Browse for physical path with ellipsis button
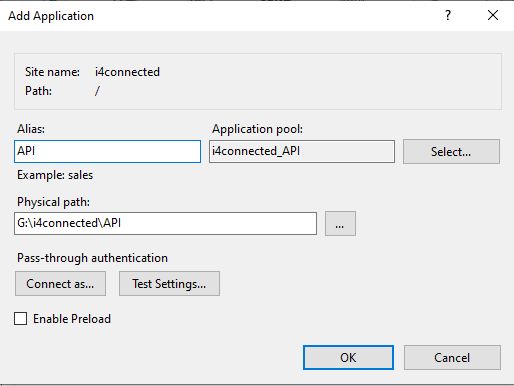The width and height of the screenshot is (514, 386). (x=340, y=223)
